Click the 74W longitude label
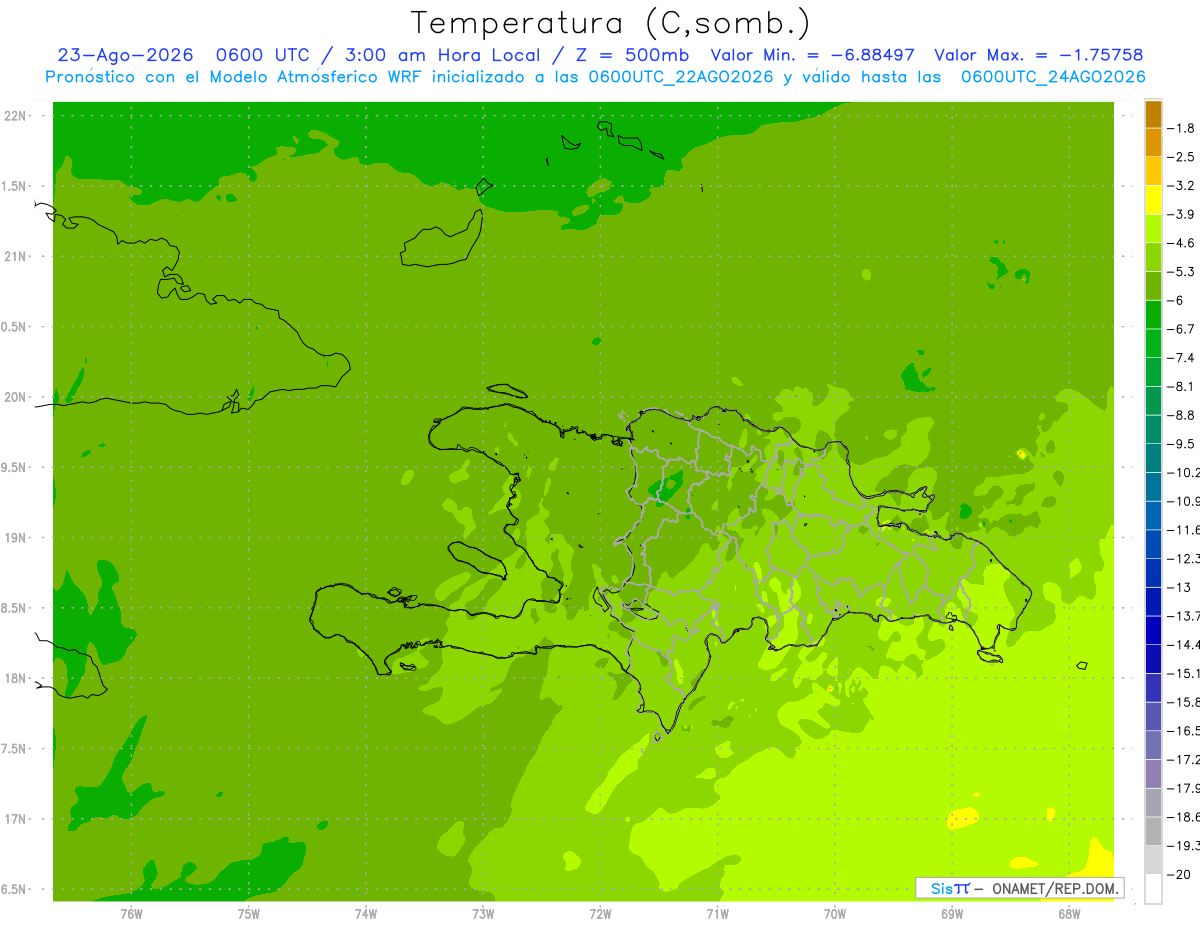The image size is (1200, 927). point(366,913)
